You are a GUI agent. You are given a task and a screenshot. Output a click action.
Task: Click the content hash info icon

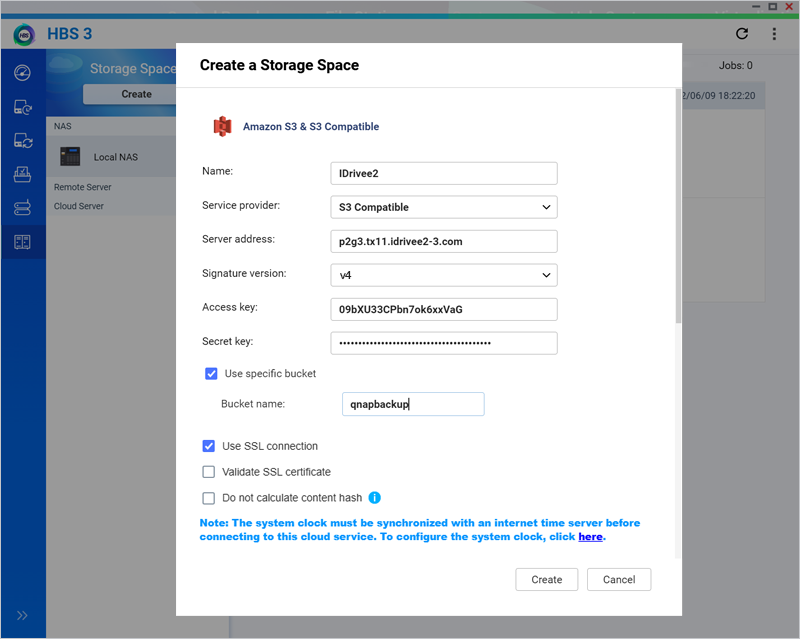[375, 498]
